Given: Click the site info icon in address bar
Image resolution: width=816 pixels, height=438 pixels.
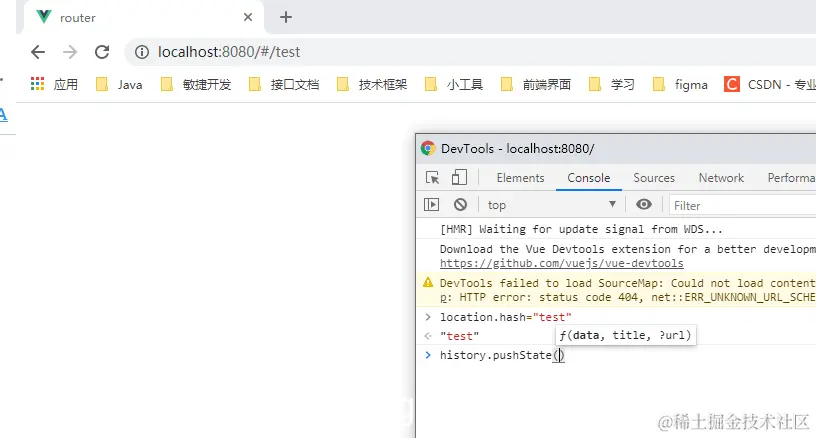Looking at the screenshot, I should 142,52.
